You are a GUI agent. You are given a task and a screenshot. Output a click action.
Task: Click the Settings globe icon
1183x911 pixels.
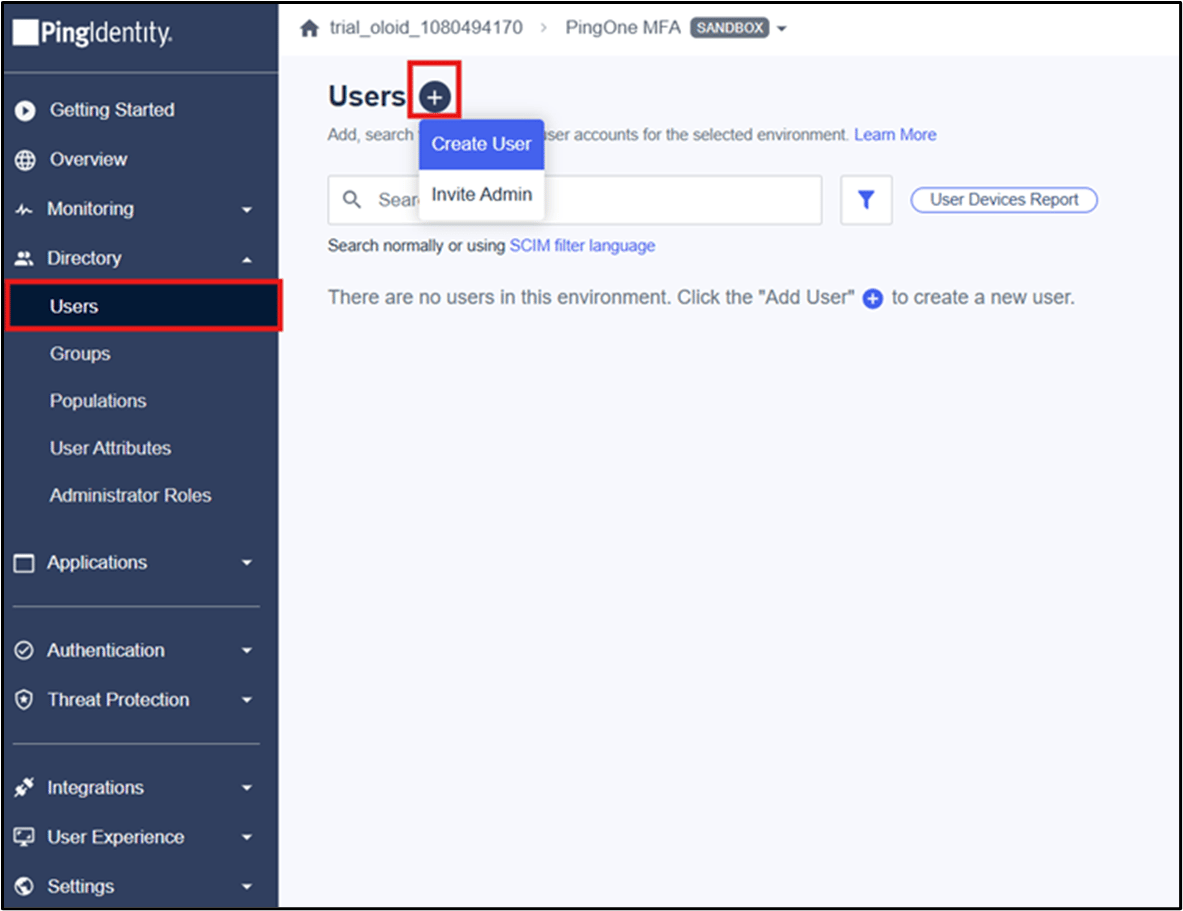[24, 886]
